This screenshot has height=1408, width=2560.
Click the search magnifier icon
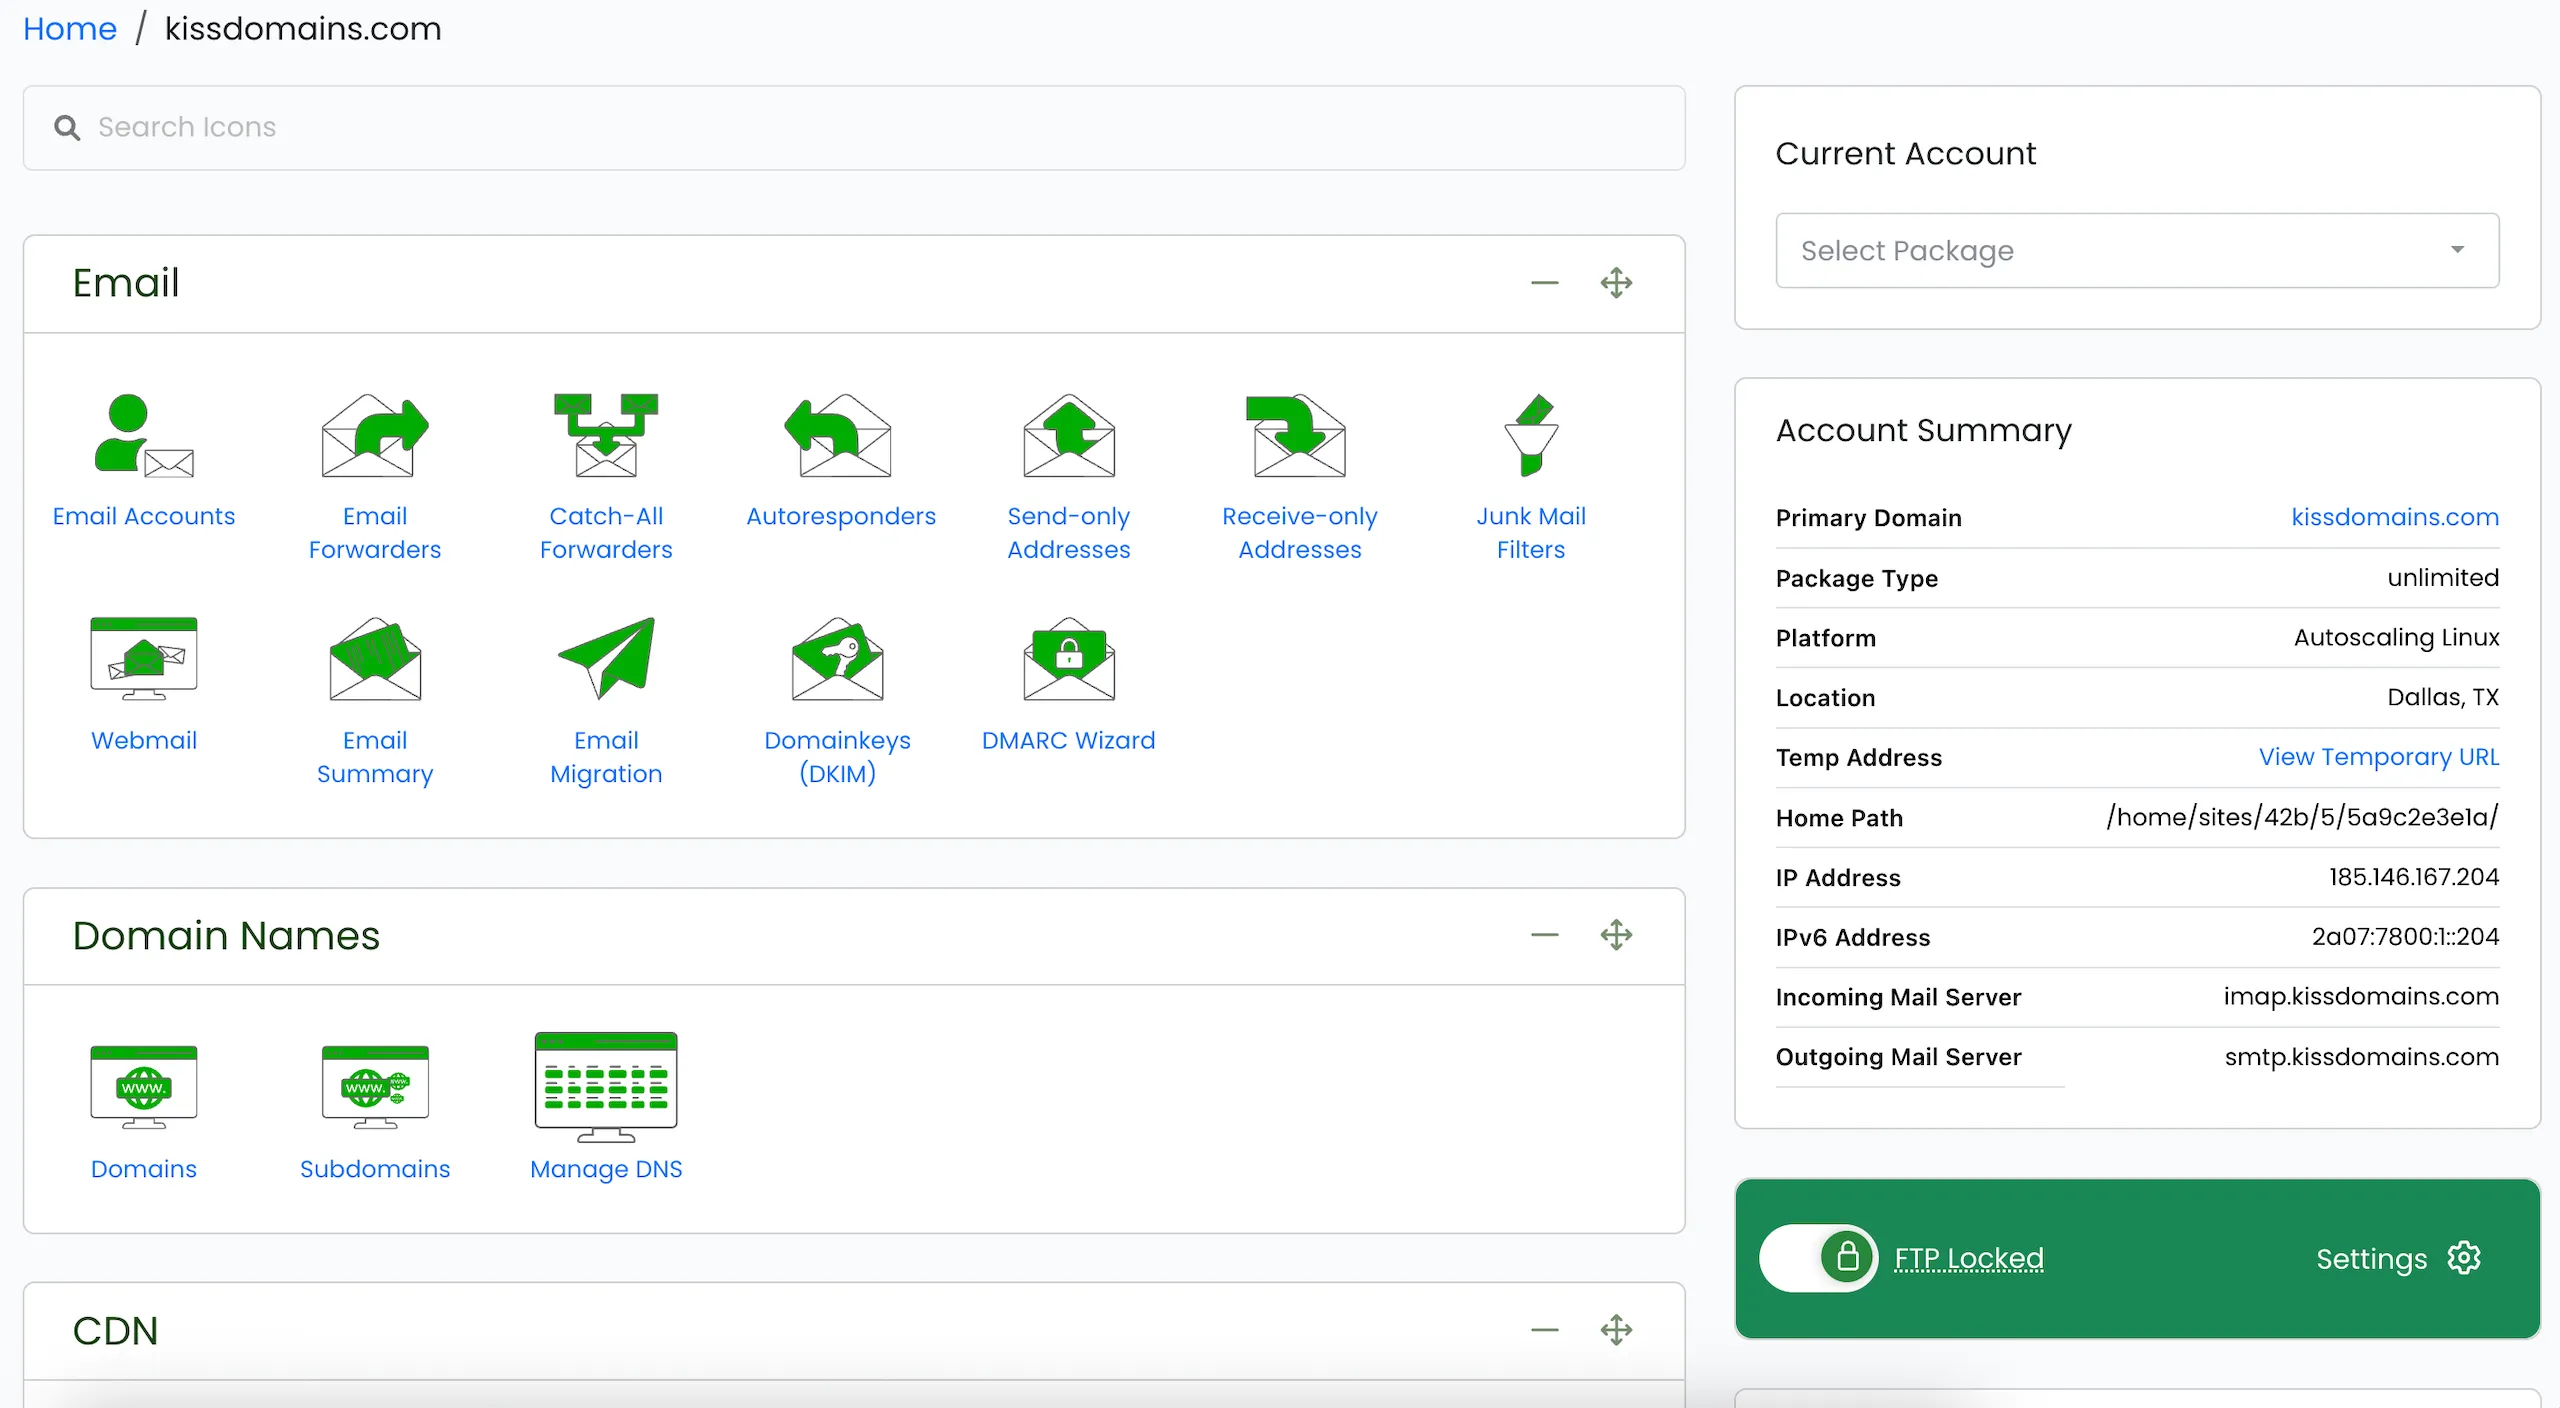click(x=67, y=127)
